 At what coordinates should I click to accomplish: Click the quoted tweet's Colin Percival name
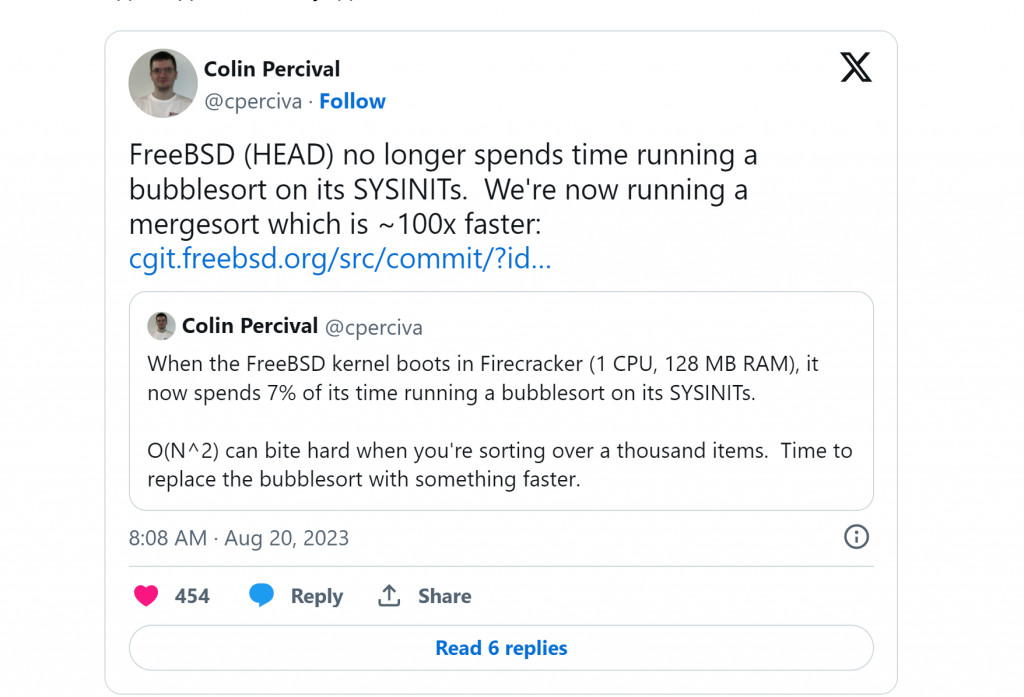click(x=250, y=325)
